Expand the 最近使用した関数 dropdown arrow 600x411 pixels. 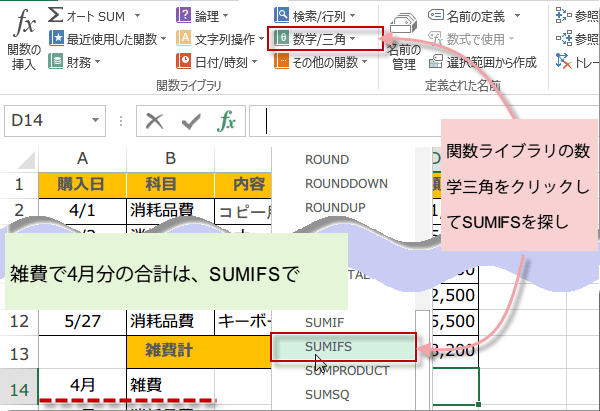pos(163,39)
